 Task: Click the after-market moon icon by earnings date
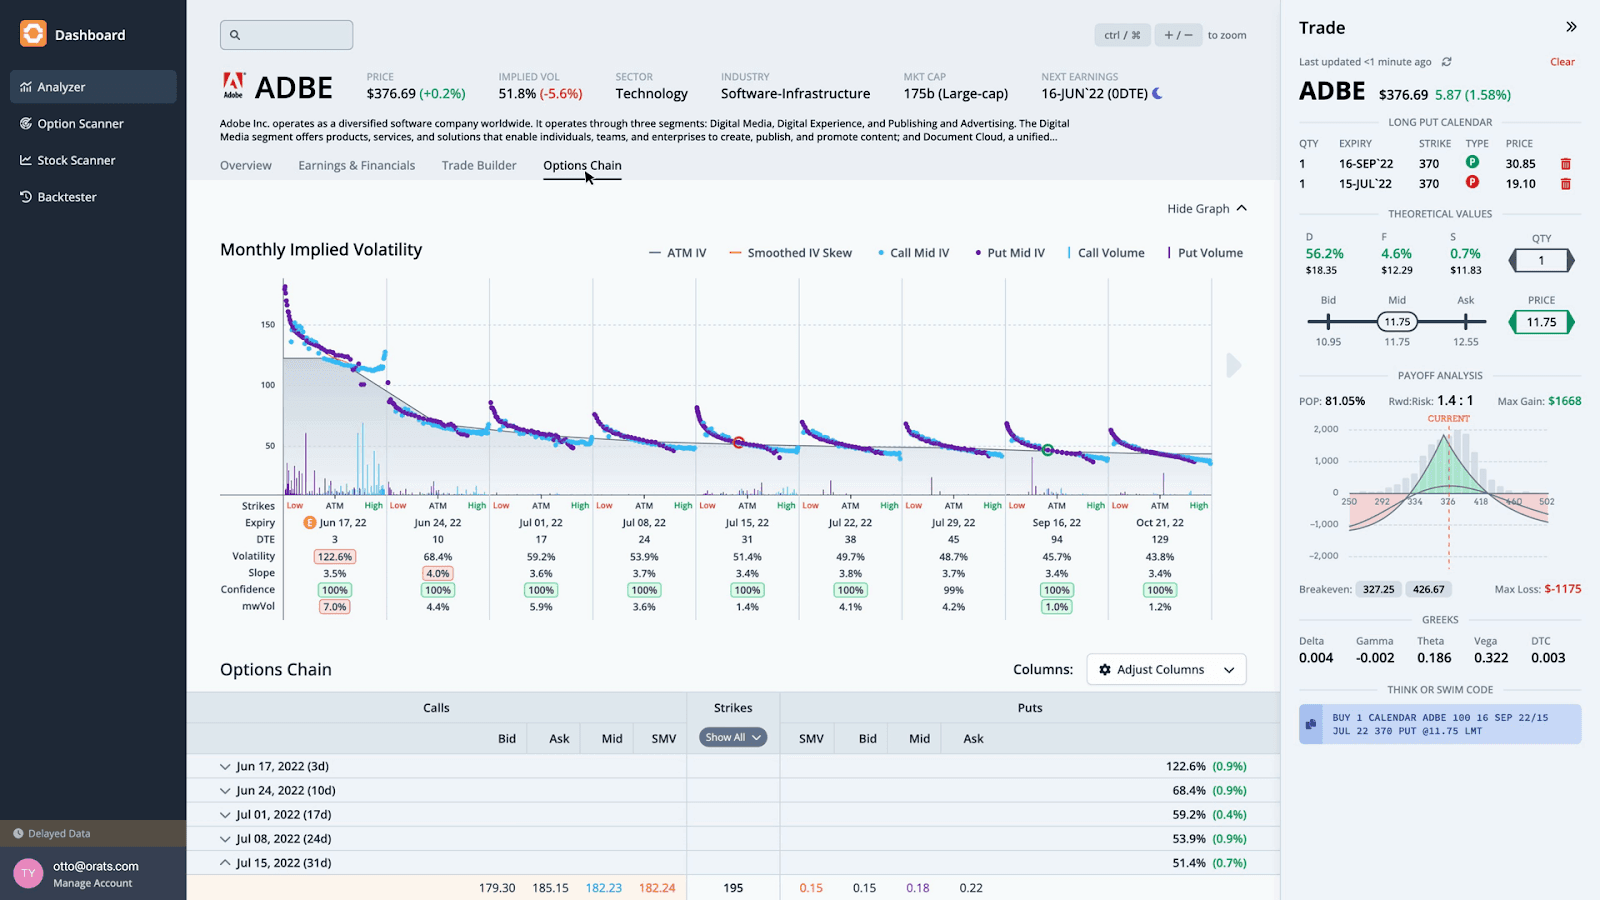(x=1157, y=94)
